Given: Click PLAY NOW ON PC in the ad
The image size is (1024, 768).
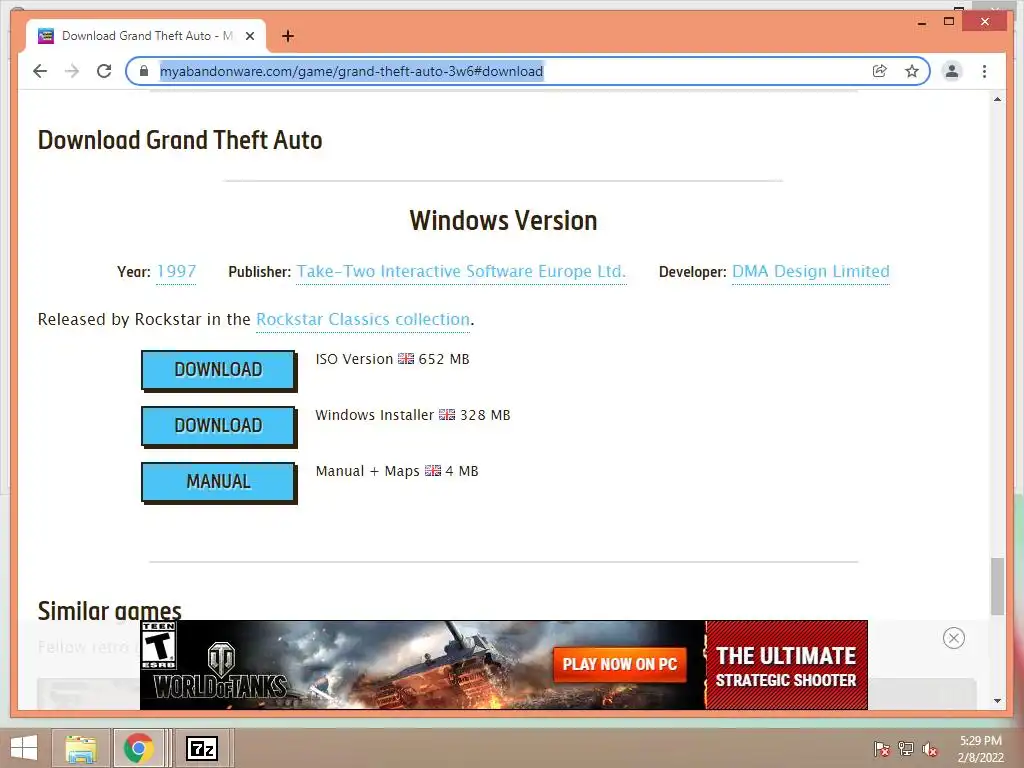Looking at the screenshot, I should click(620, 664).
